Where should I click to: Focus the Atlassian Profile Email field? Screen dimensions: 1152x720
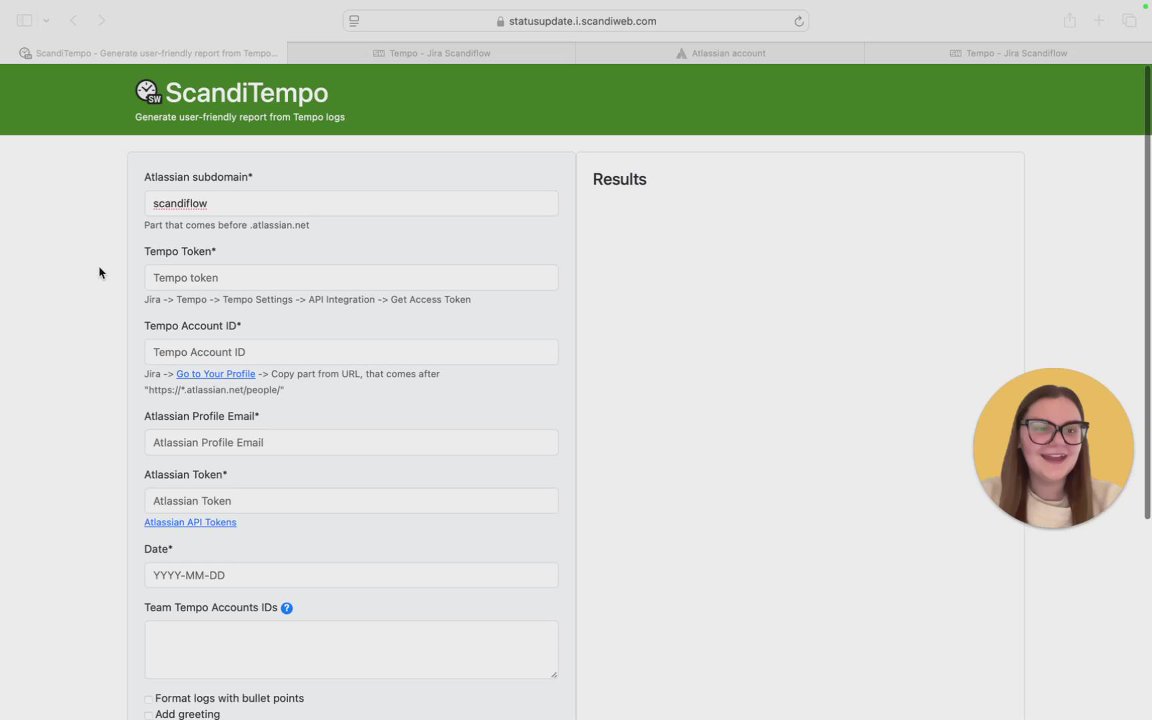click(x=351, y=442)
